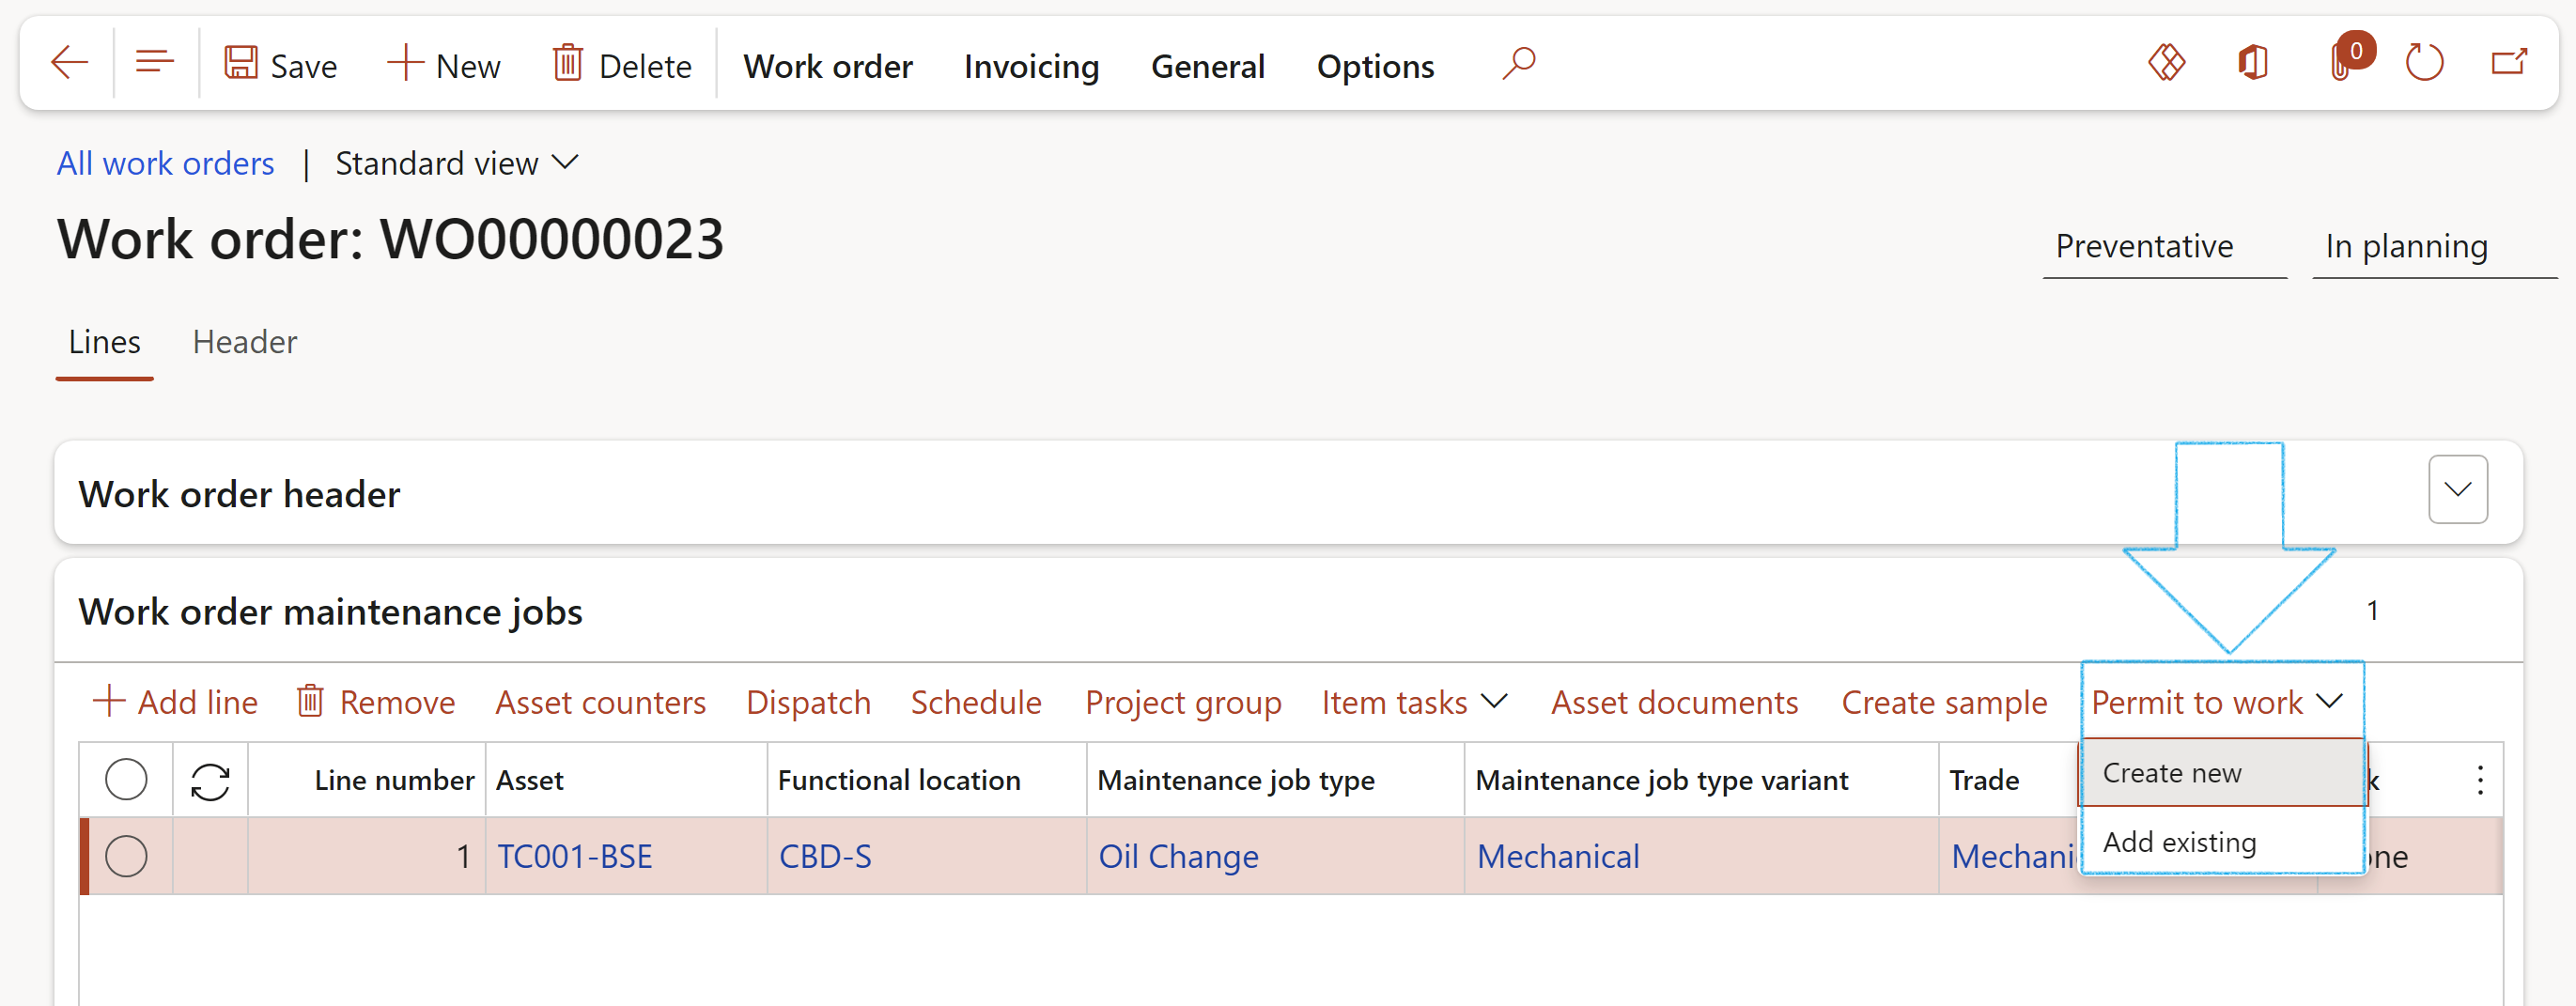This screenshot has height=1006, width=2576.
Task: Sort by Line number column
Action: coord(393,780)
